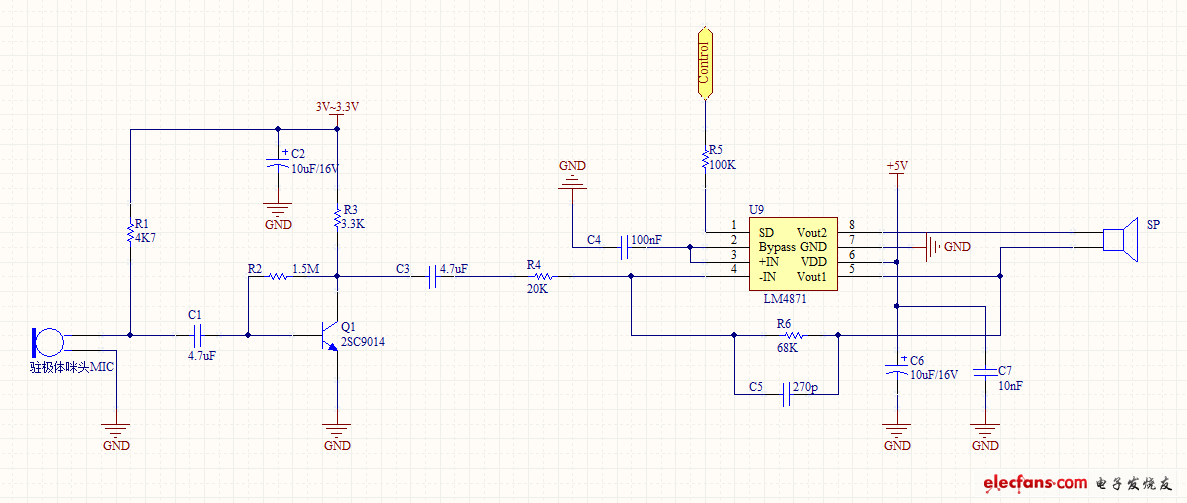The width and height of the screenshot is (1187, 503).
Task: Select the microphone symbol labeled MIC
Action: pyautogui.click(x=50, y=342)
